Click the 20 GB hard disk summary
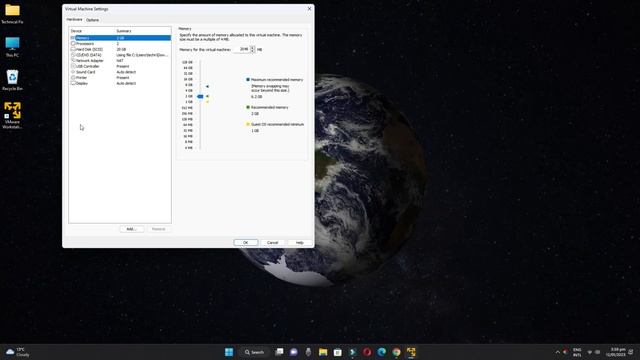 (x=121, y=49)
